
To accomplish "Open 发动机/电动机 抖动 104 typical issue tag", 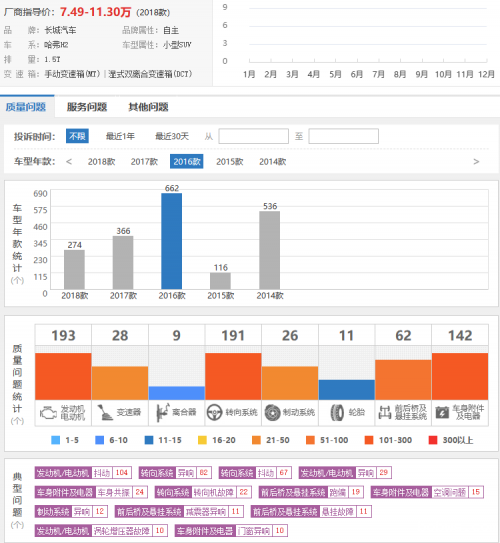I will pyautogui.click(x=83, y=473).
